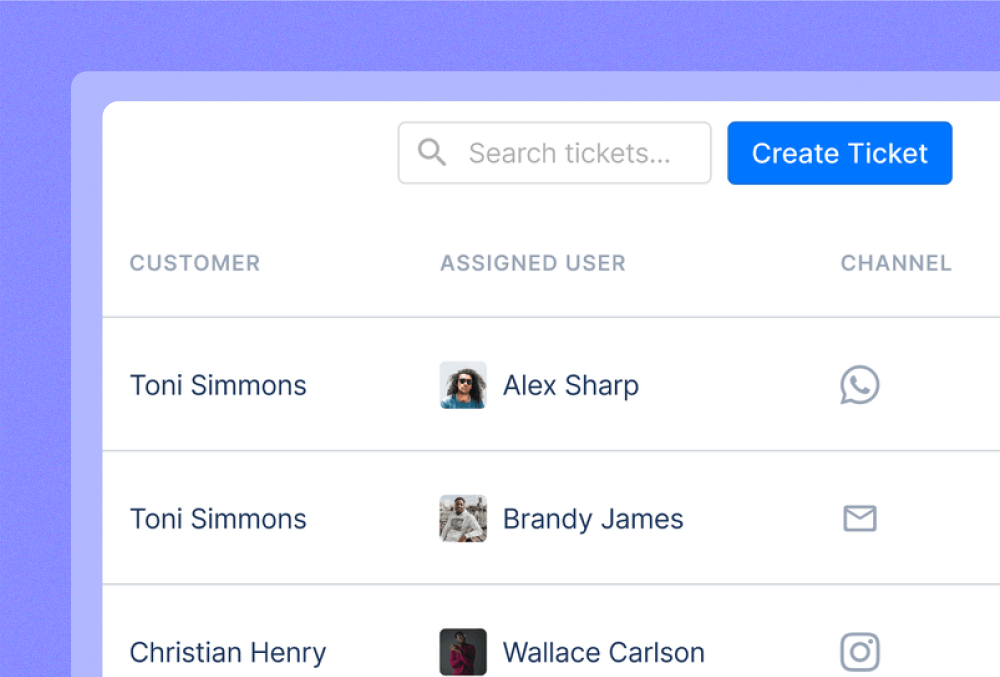This screenshot has height=677, width=1000.
Task: Sort by the ASSIGNED USER column header
Action: (x=533, y=263)
